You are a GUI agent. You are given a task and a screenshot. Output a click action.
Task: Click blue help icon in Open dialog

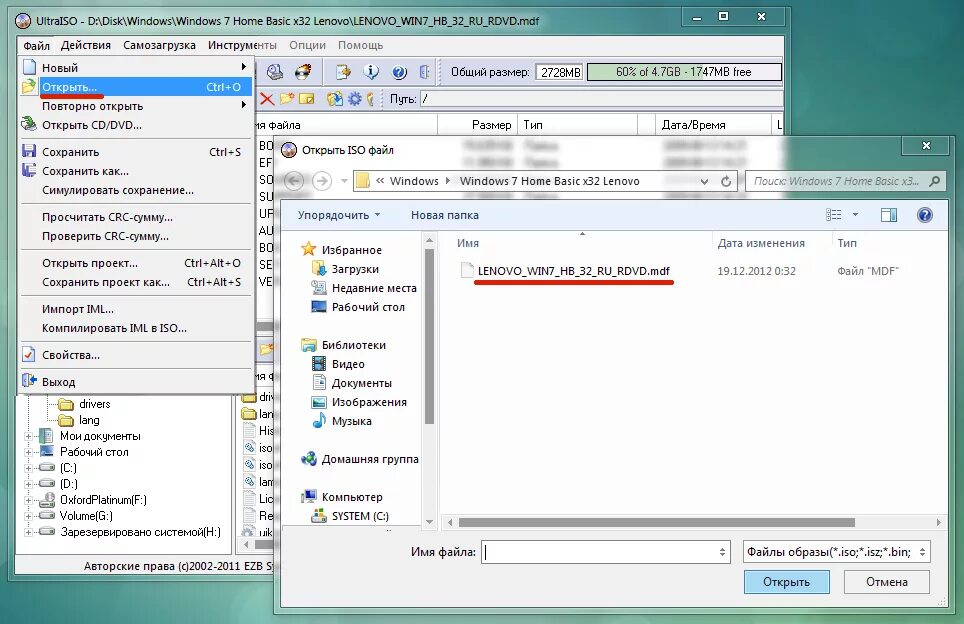(923, 214)
